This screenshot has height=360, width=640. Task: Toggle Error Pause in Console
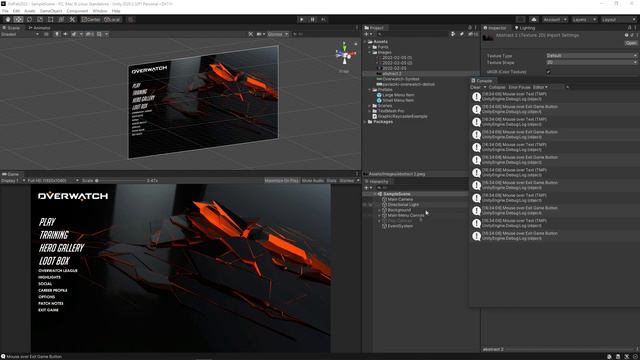[519, 87]
